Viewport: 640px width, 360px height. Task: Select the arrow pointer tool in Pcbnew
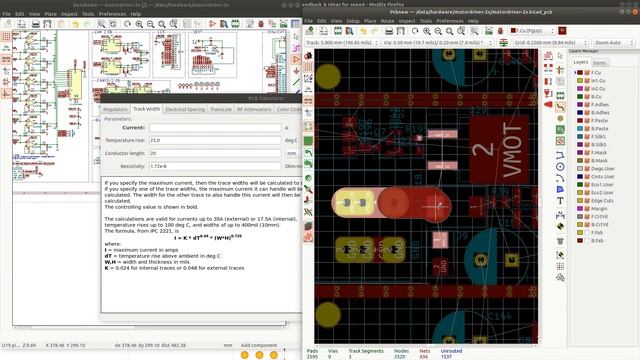coord(560,56)
